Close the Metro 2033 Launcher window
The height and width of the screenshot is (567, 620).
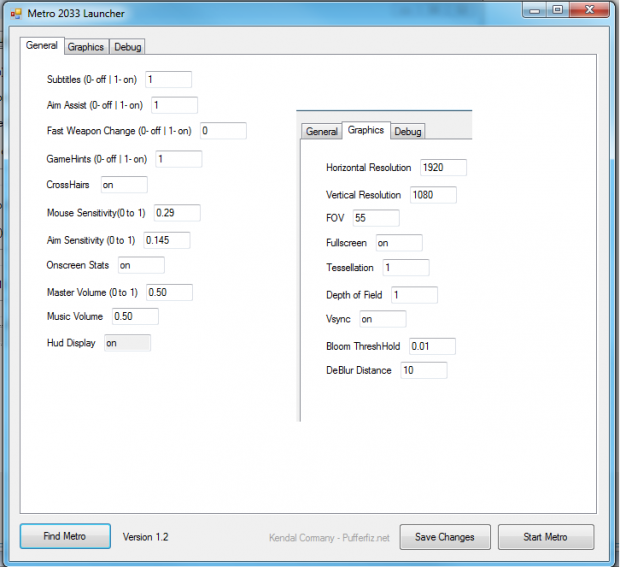(x=589, y=10)
